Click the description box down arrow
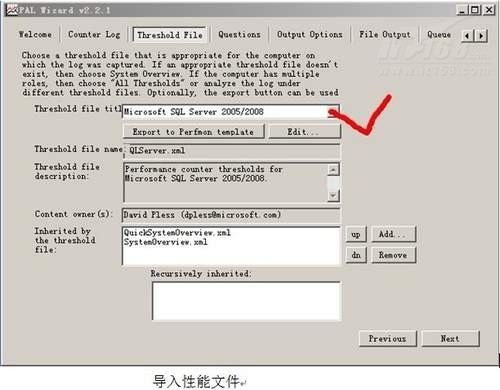The image size is (500, 390). click(x=333, y=195)
